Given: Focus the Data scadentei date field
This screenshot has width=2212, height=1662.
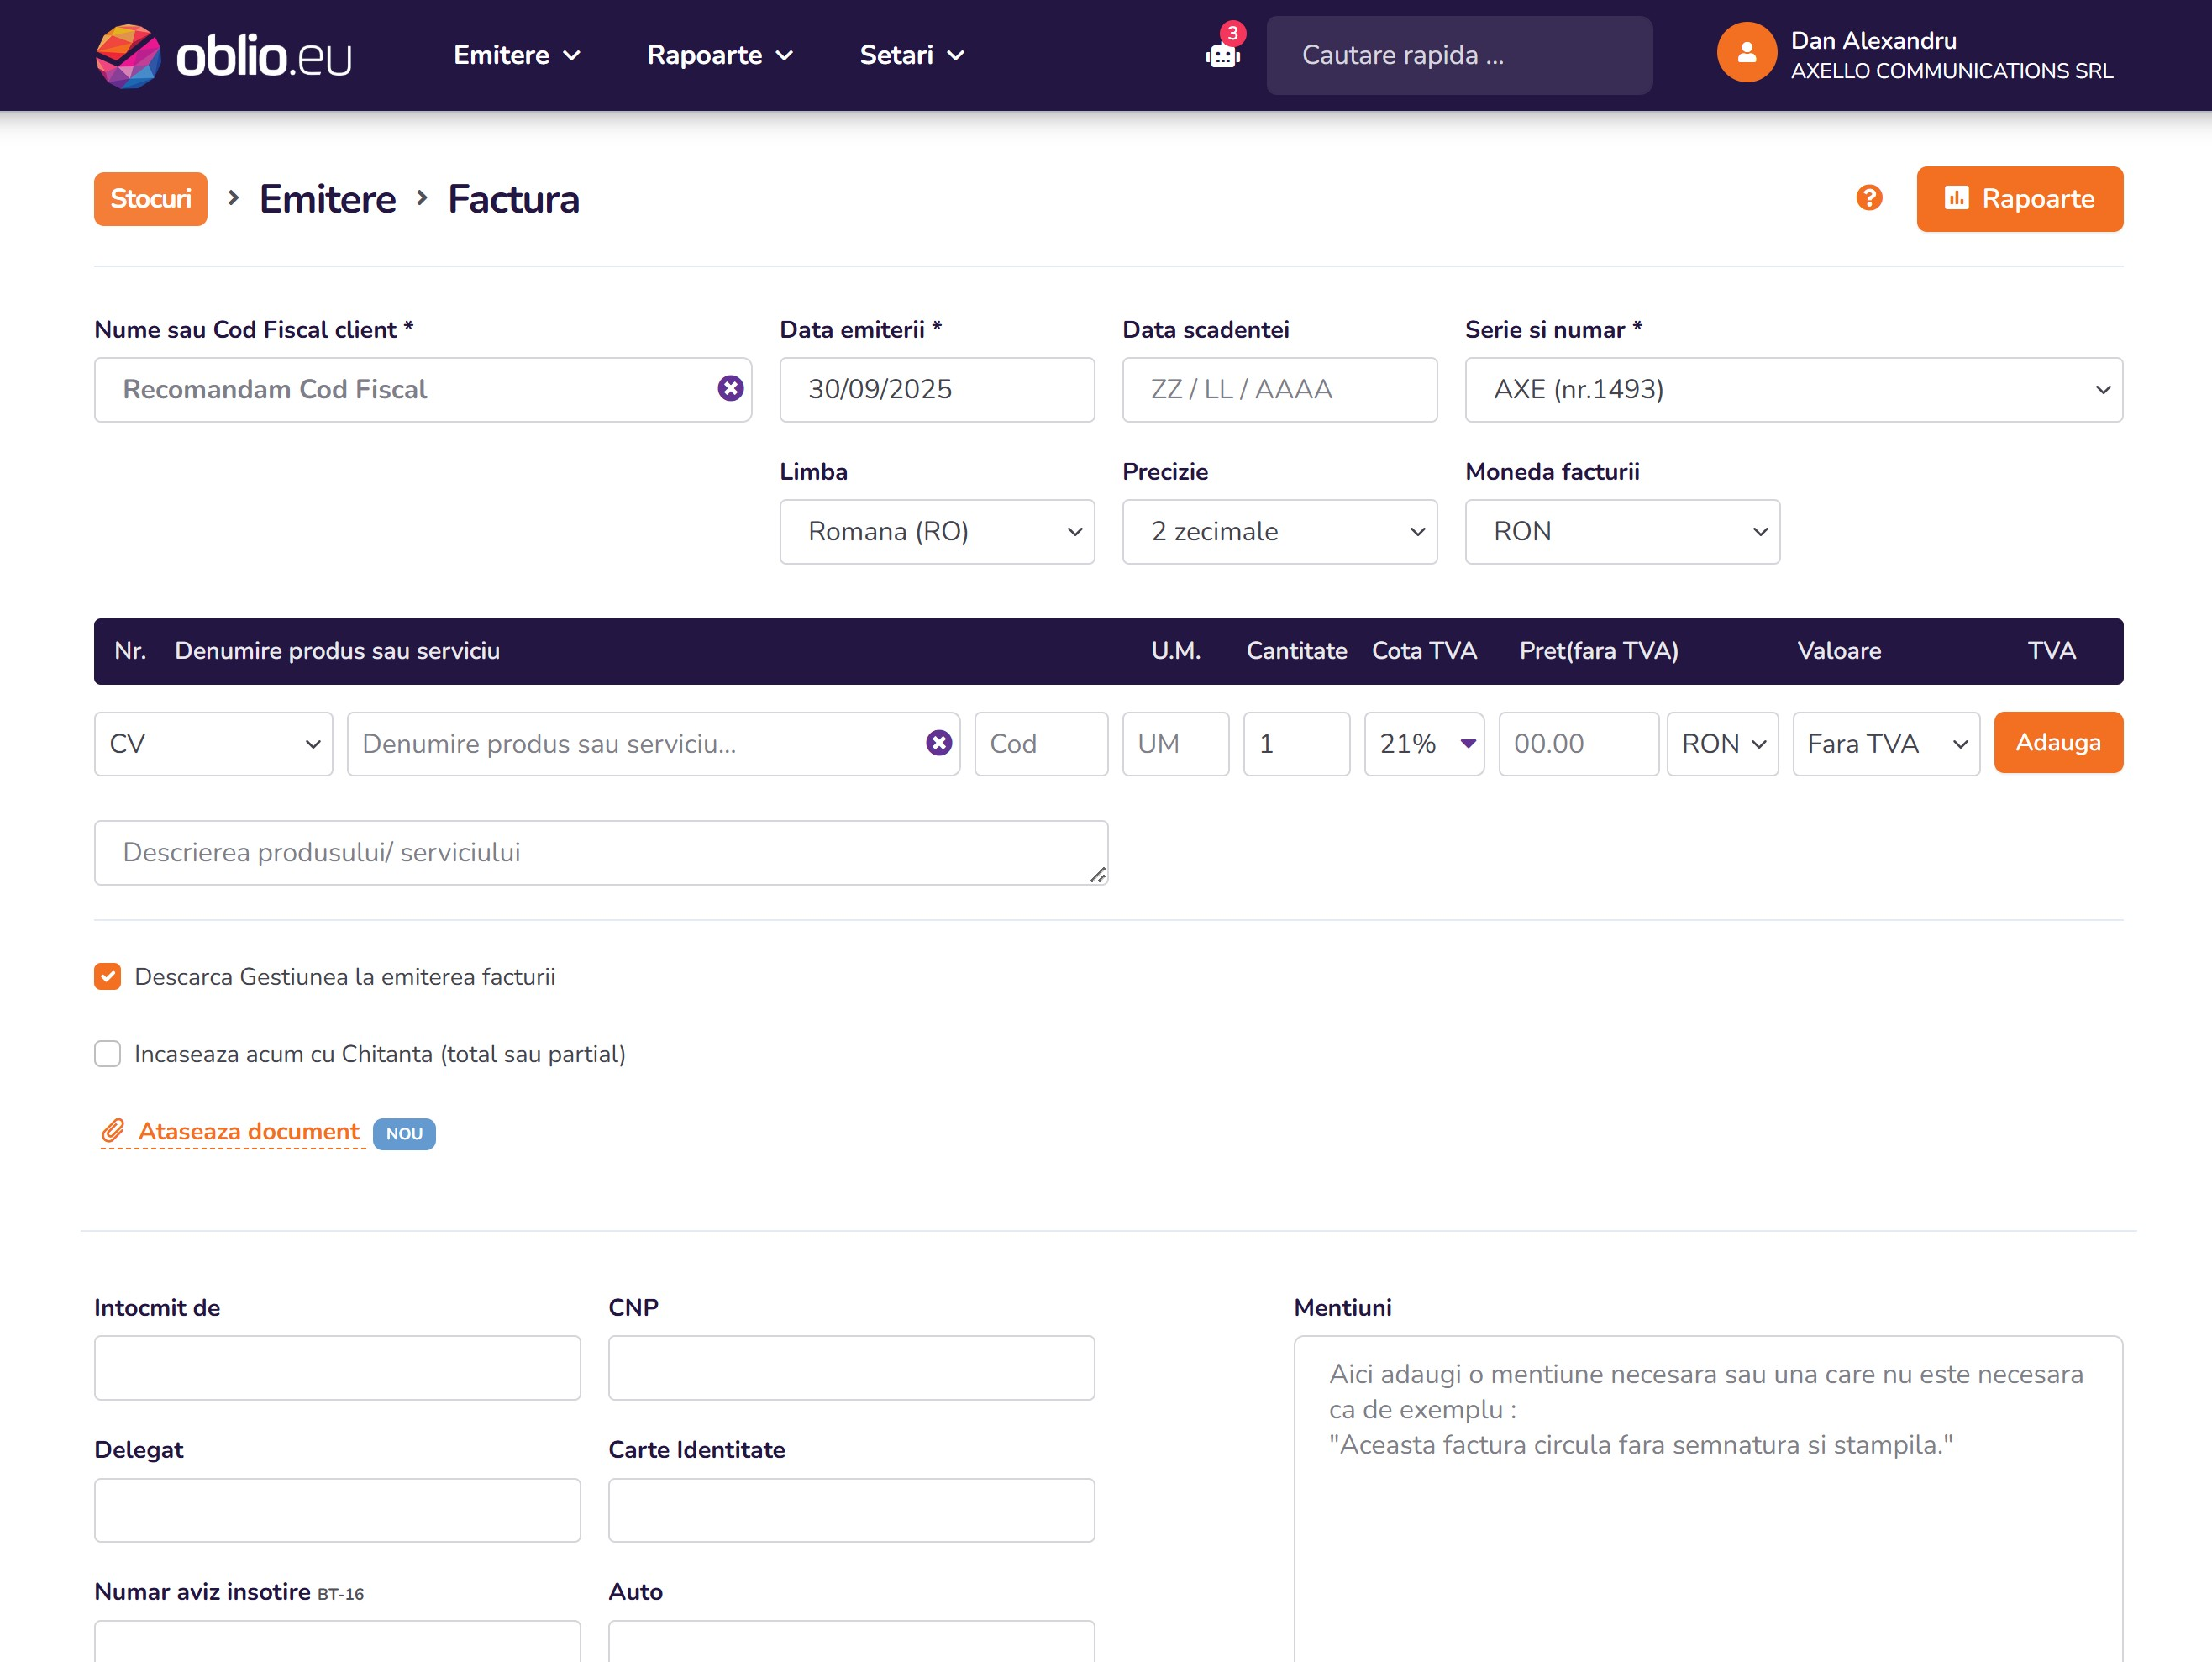Looking at the screenshot, I should [x=1279, y=390].
